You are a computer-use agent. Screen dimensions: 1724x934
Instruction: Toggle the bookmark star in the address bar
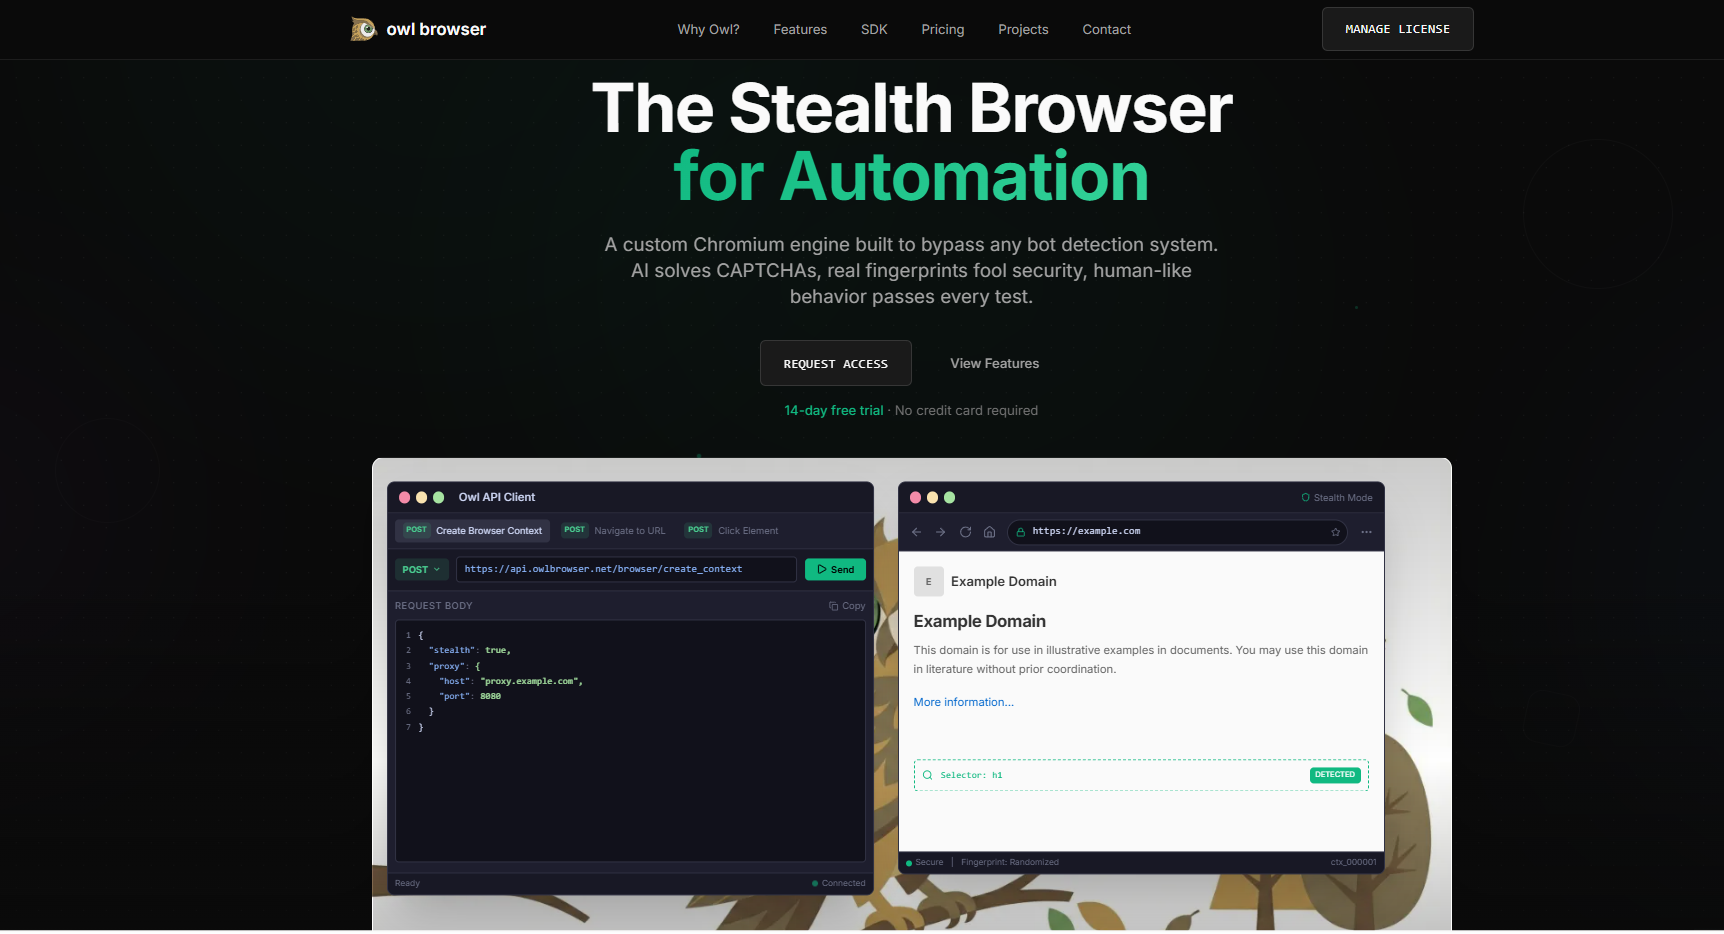click(1335, 532)
